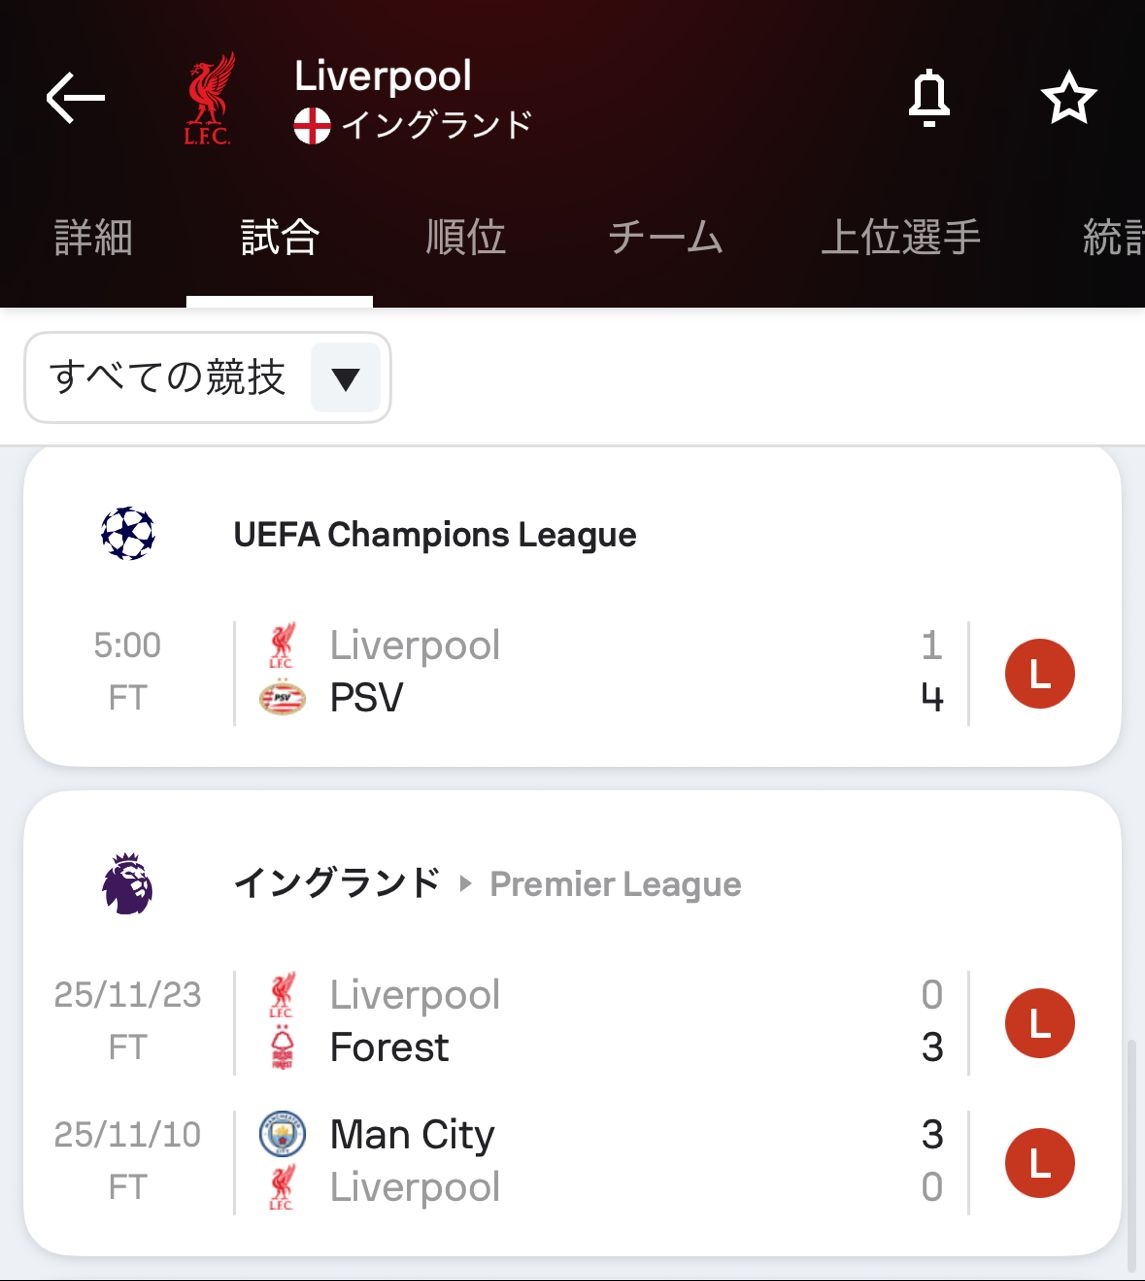Tap the back arrow icon

coord(76,98)
